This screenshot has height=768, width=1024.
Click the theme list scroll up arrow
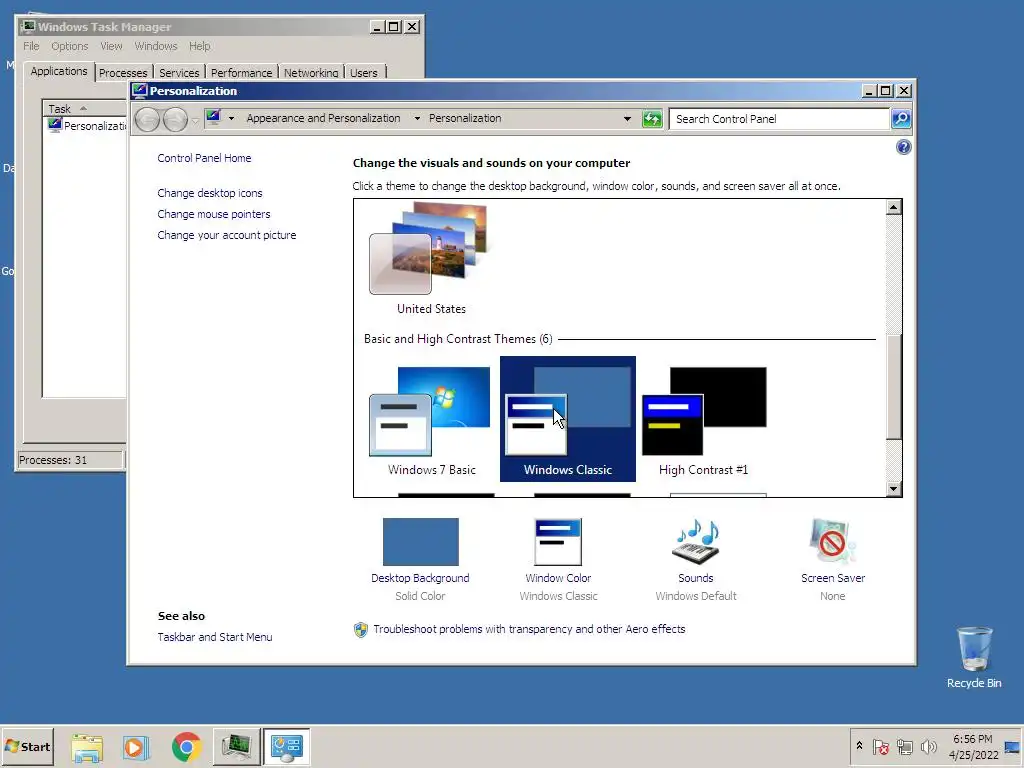(893, 208)
